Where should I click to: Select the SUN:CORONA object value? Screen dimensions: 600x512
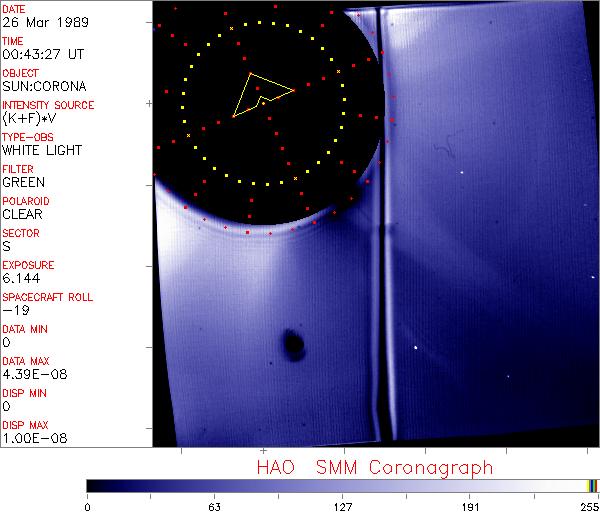click(44, 86)
